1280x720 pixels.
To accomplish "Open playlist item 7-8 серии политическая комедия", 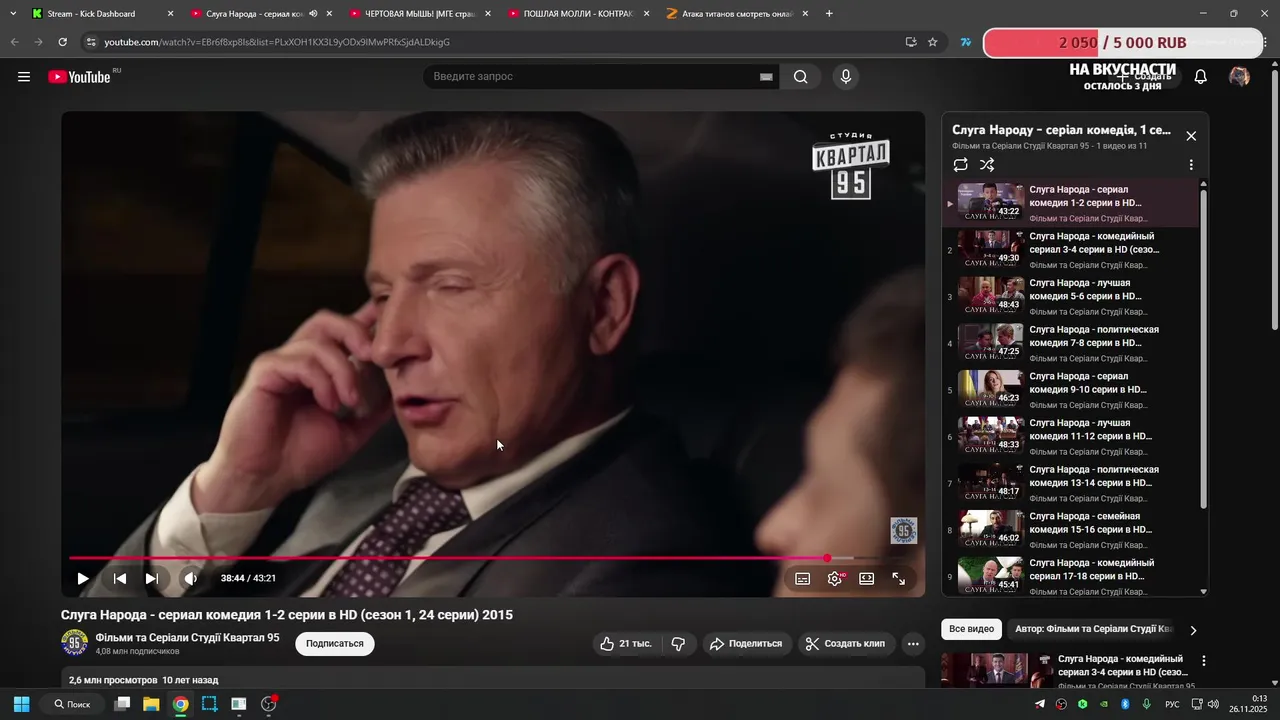I will [x=1071, y=343].
